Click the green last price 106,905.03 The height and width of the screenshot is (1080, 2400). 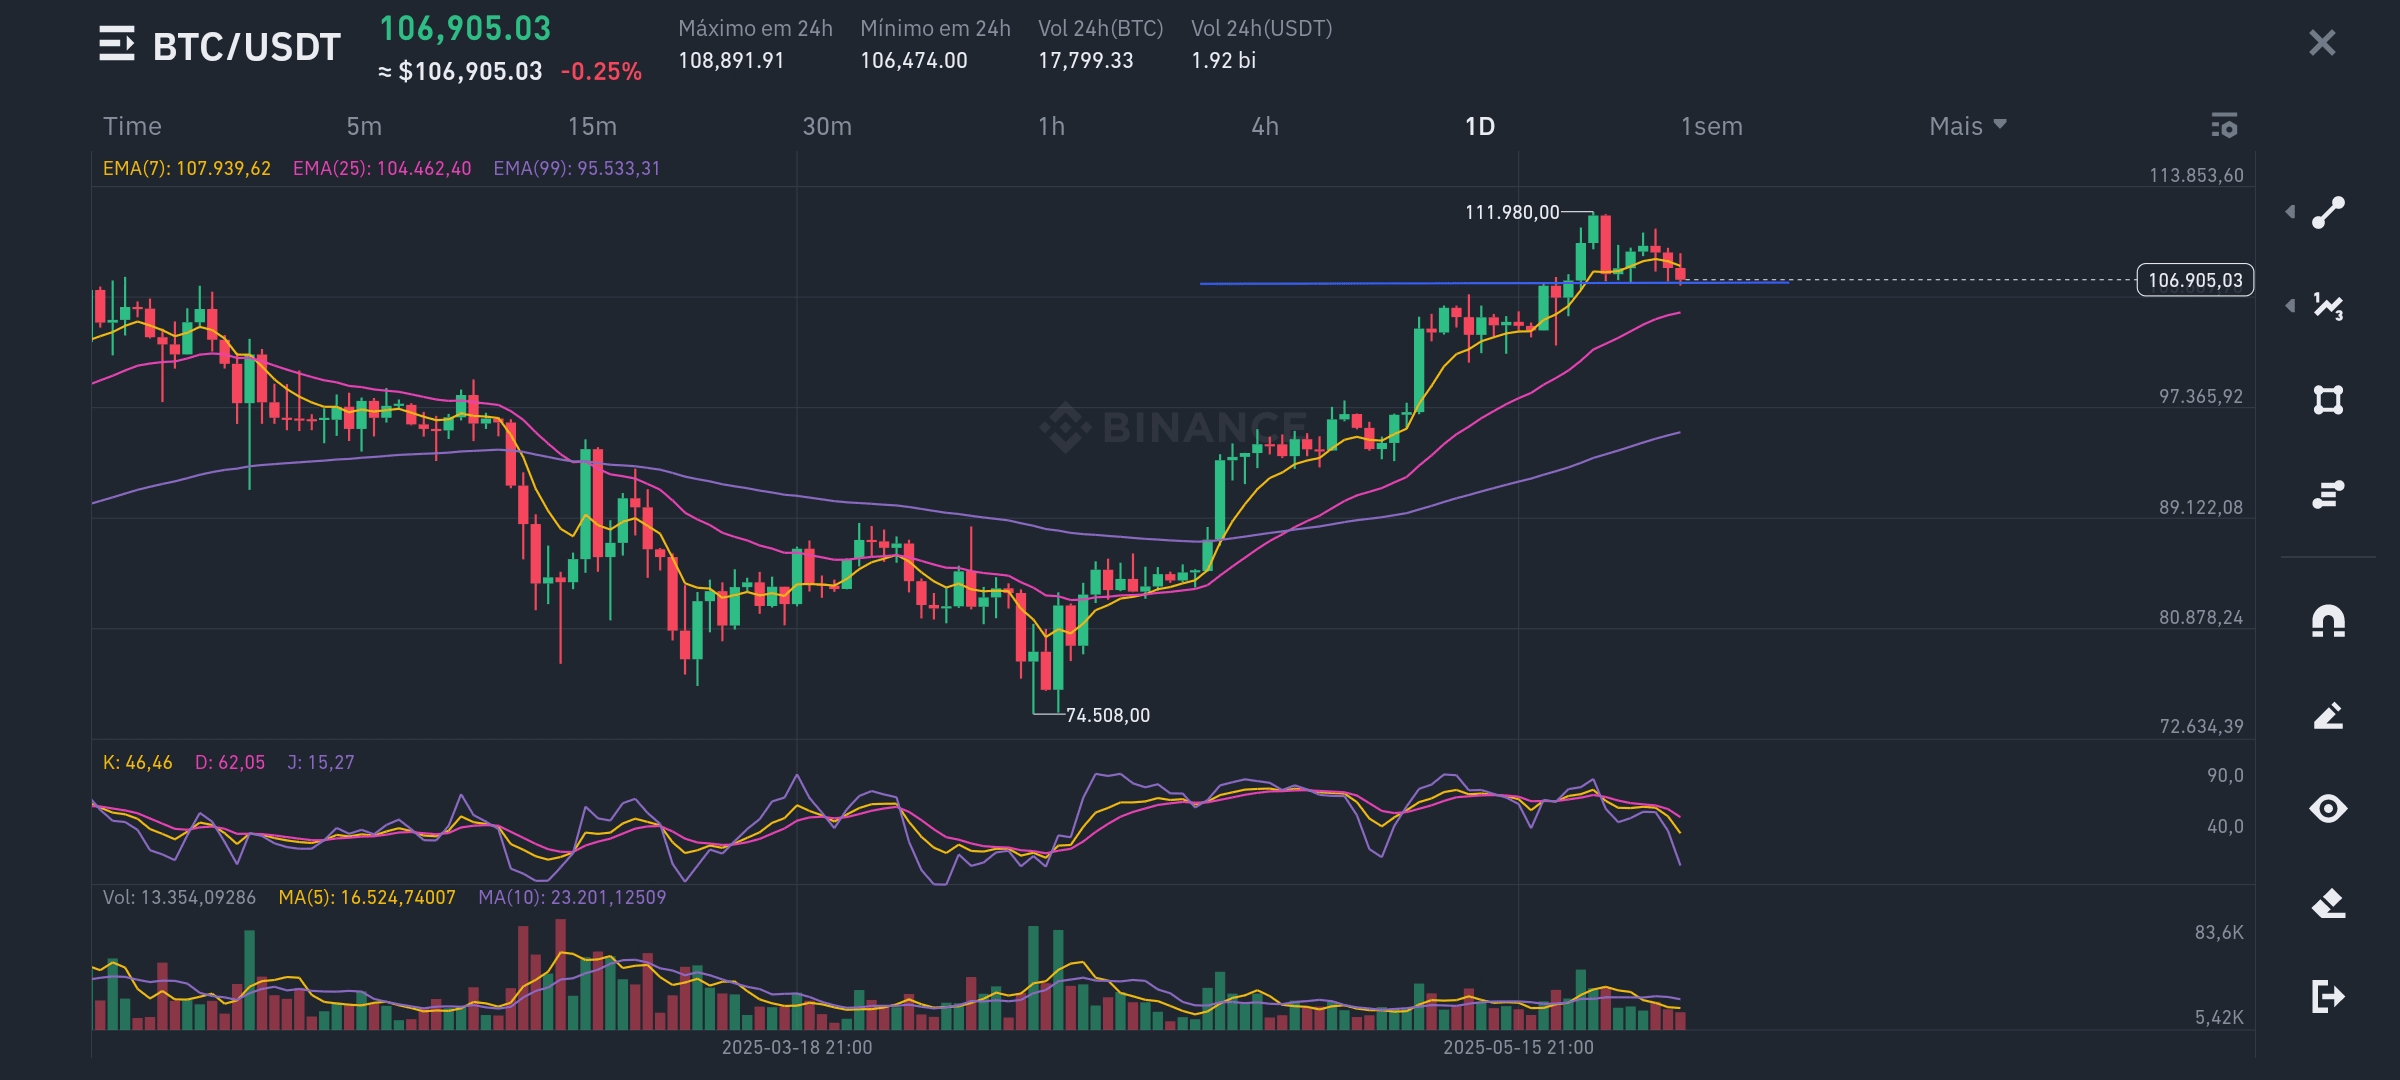pos(465,28)
